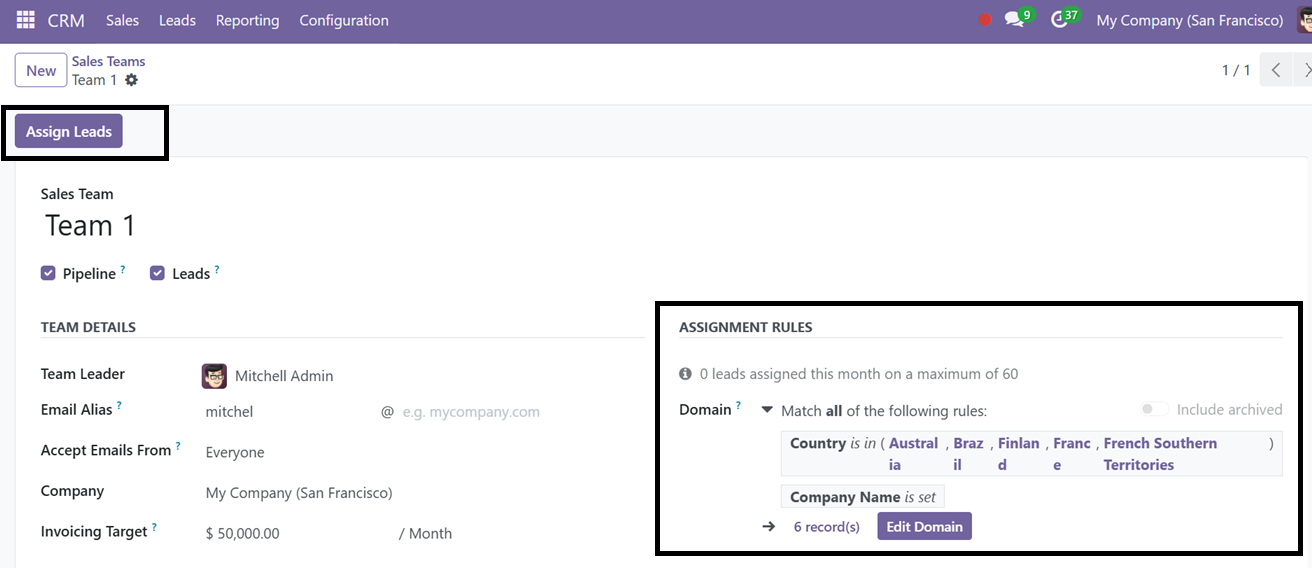This screenshot has height=568, width=1312.
Task: Click the ASSIGNMENT RULES section header
Action: (745, 327)
